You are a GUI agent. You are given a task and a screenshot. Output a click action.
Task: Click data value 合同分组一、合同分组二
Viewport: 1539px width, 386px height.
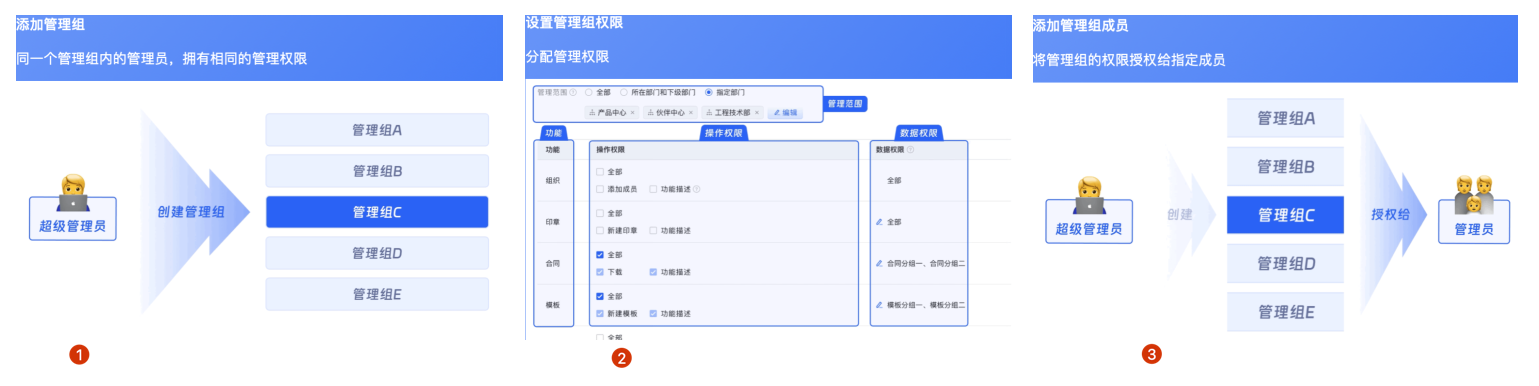(926, 263)
